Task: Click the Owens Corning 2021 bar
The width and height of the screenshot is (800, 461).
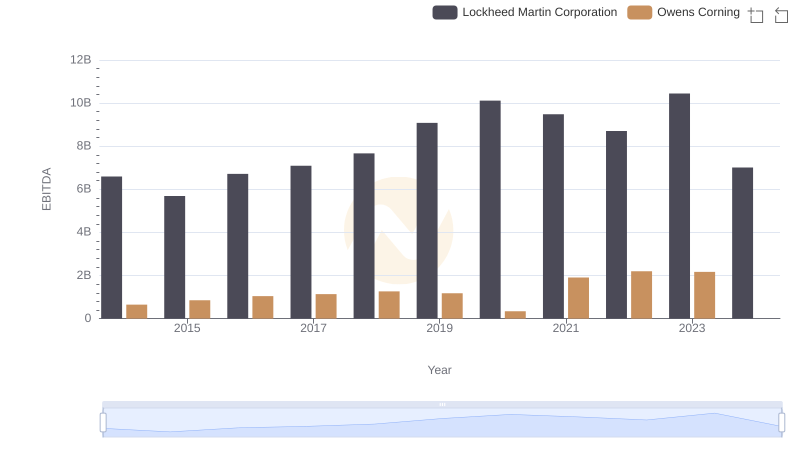Action: (578, 298)
